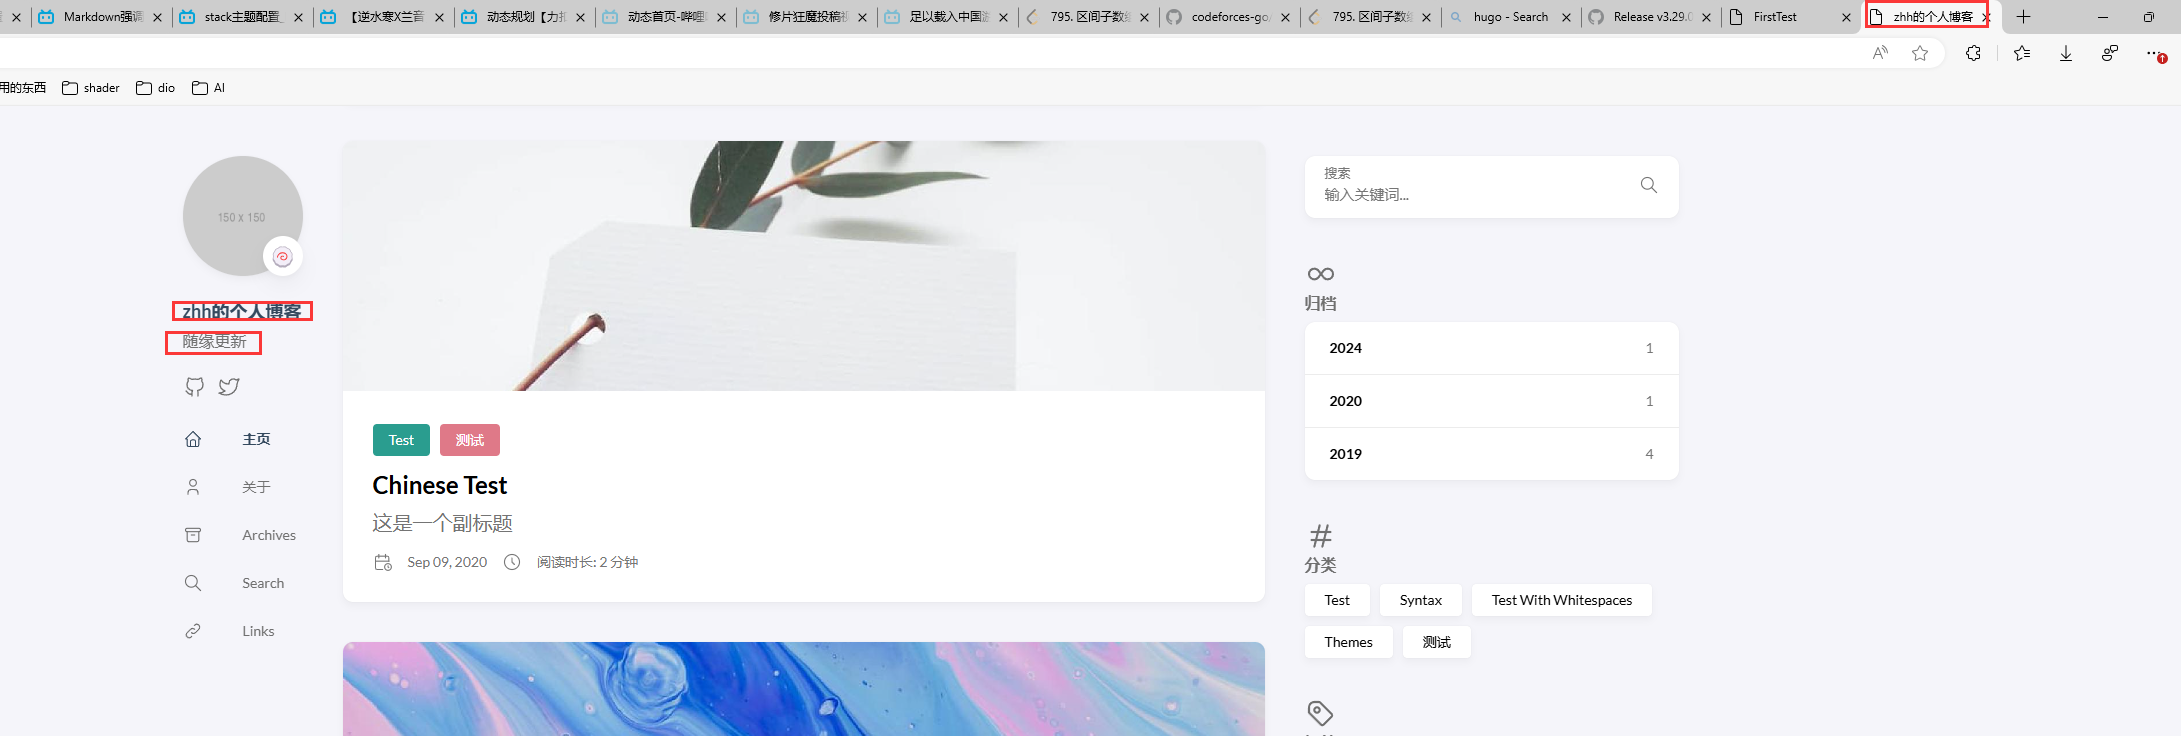Close the FirstTest browser tab
Viewport: 2181px width, 736px height.
(1847, 17)
